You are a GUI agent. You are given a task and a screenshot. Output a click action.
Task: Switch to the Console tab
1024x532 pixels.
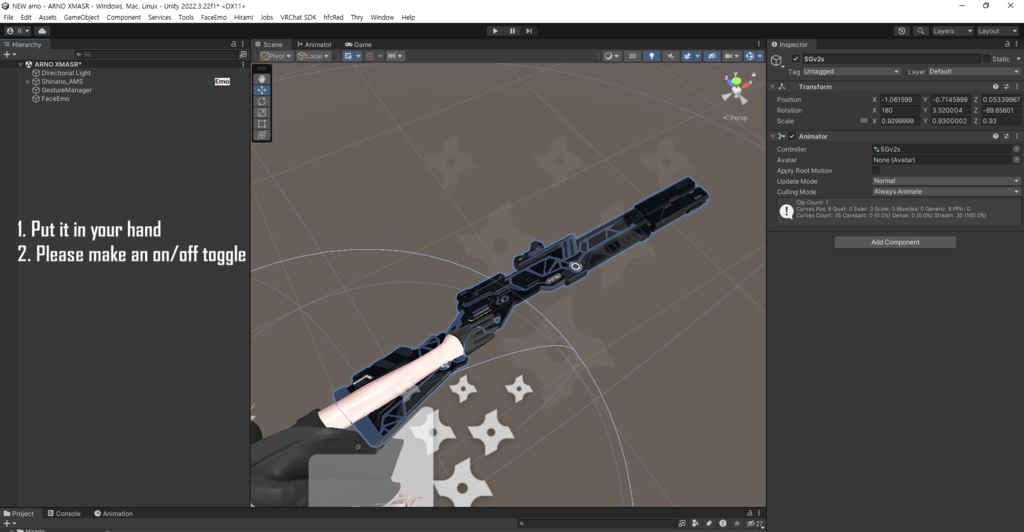coord(64,514)
